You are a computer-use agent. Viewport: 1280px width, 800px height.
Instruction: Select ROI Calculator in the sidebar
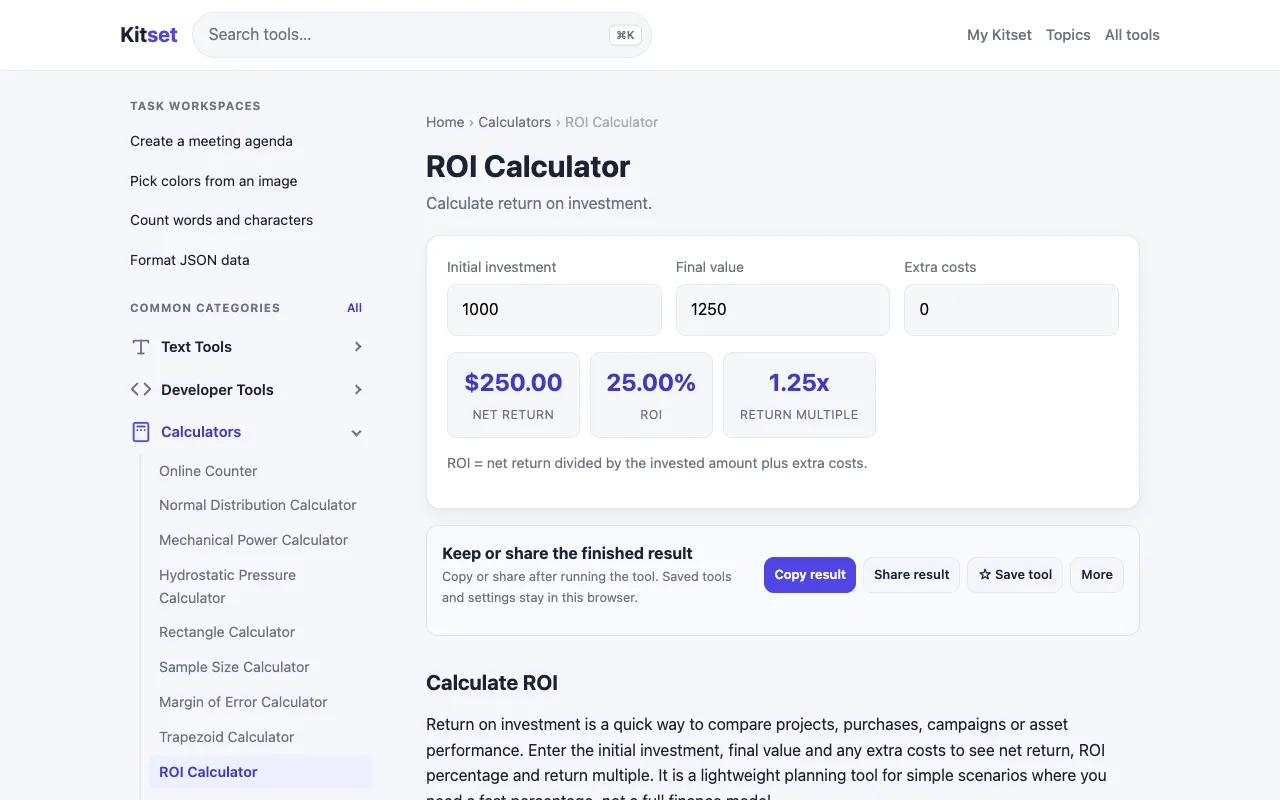(x=260, y=772)
